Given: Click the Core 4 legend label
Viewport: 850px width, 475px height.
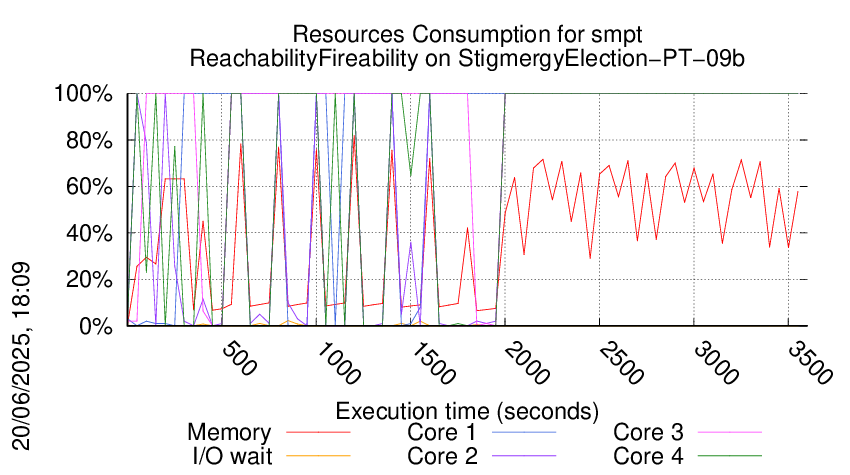Looking at the screenshot, I should coord(648,457).
